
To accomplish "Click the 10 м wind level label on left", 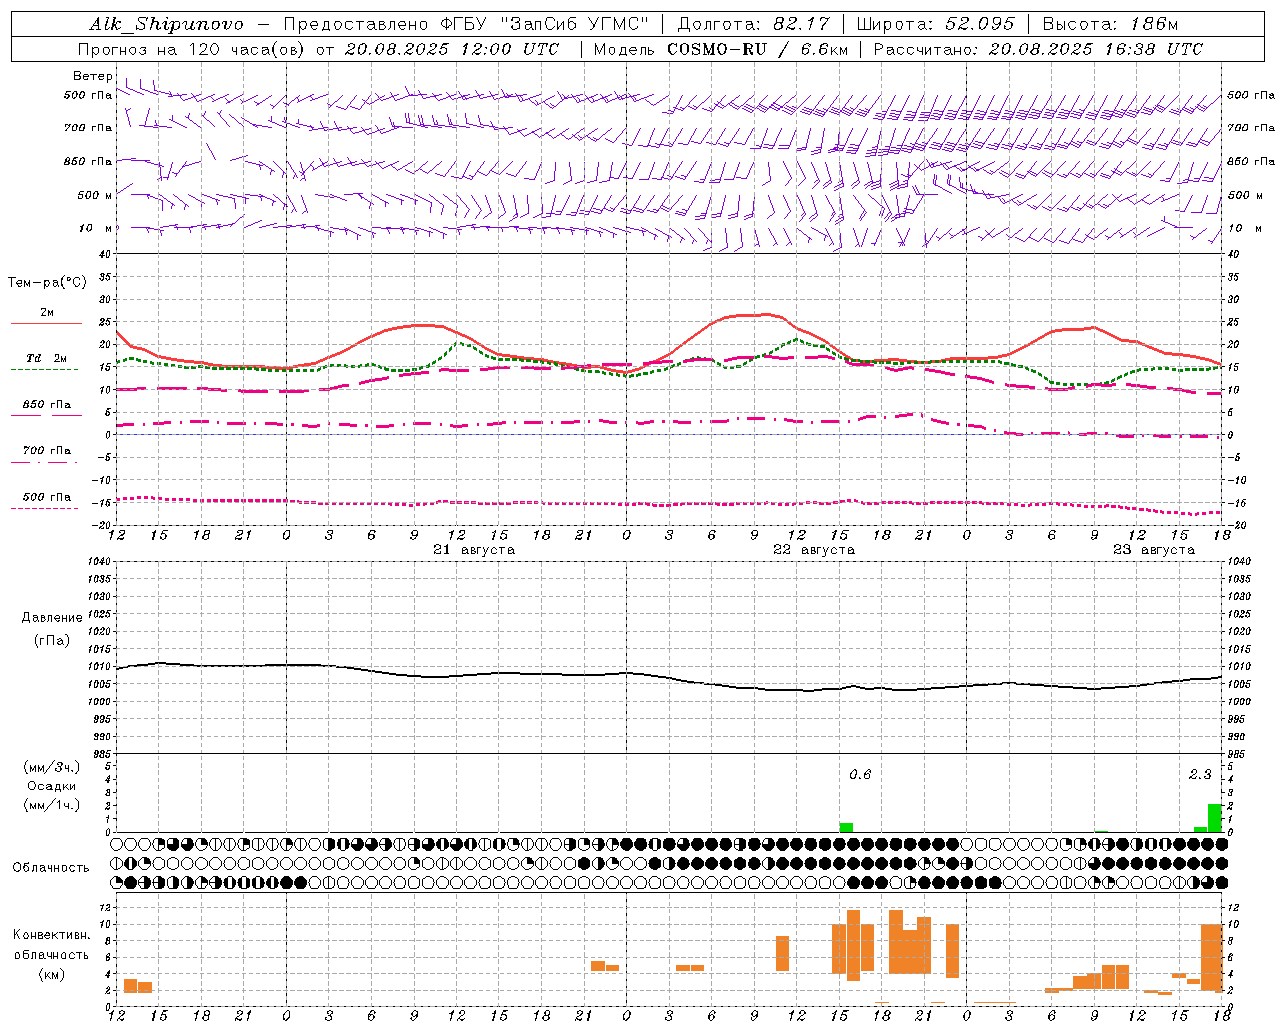I will 96,229.
